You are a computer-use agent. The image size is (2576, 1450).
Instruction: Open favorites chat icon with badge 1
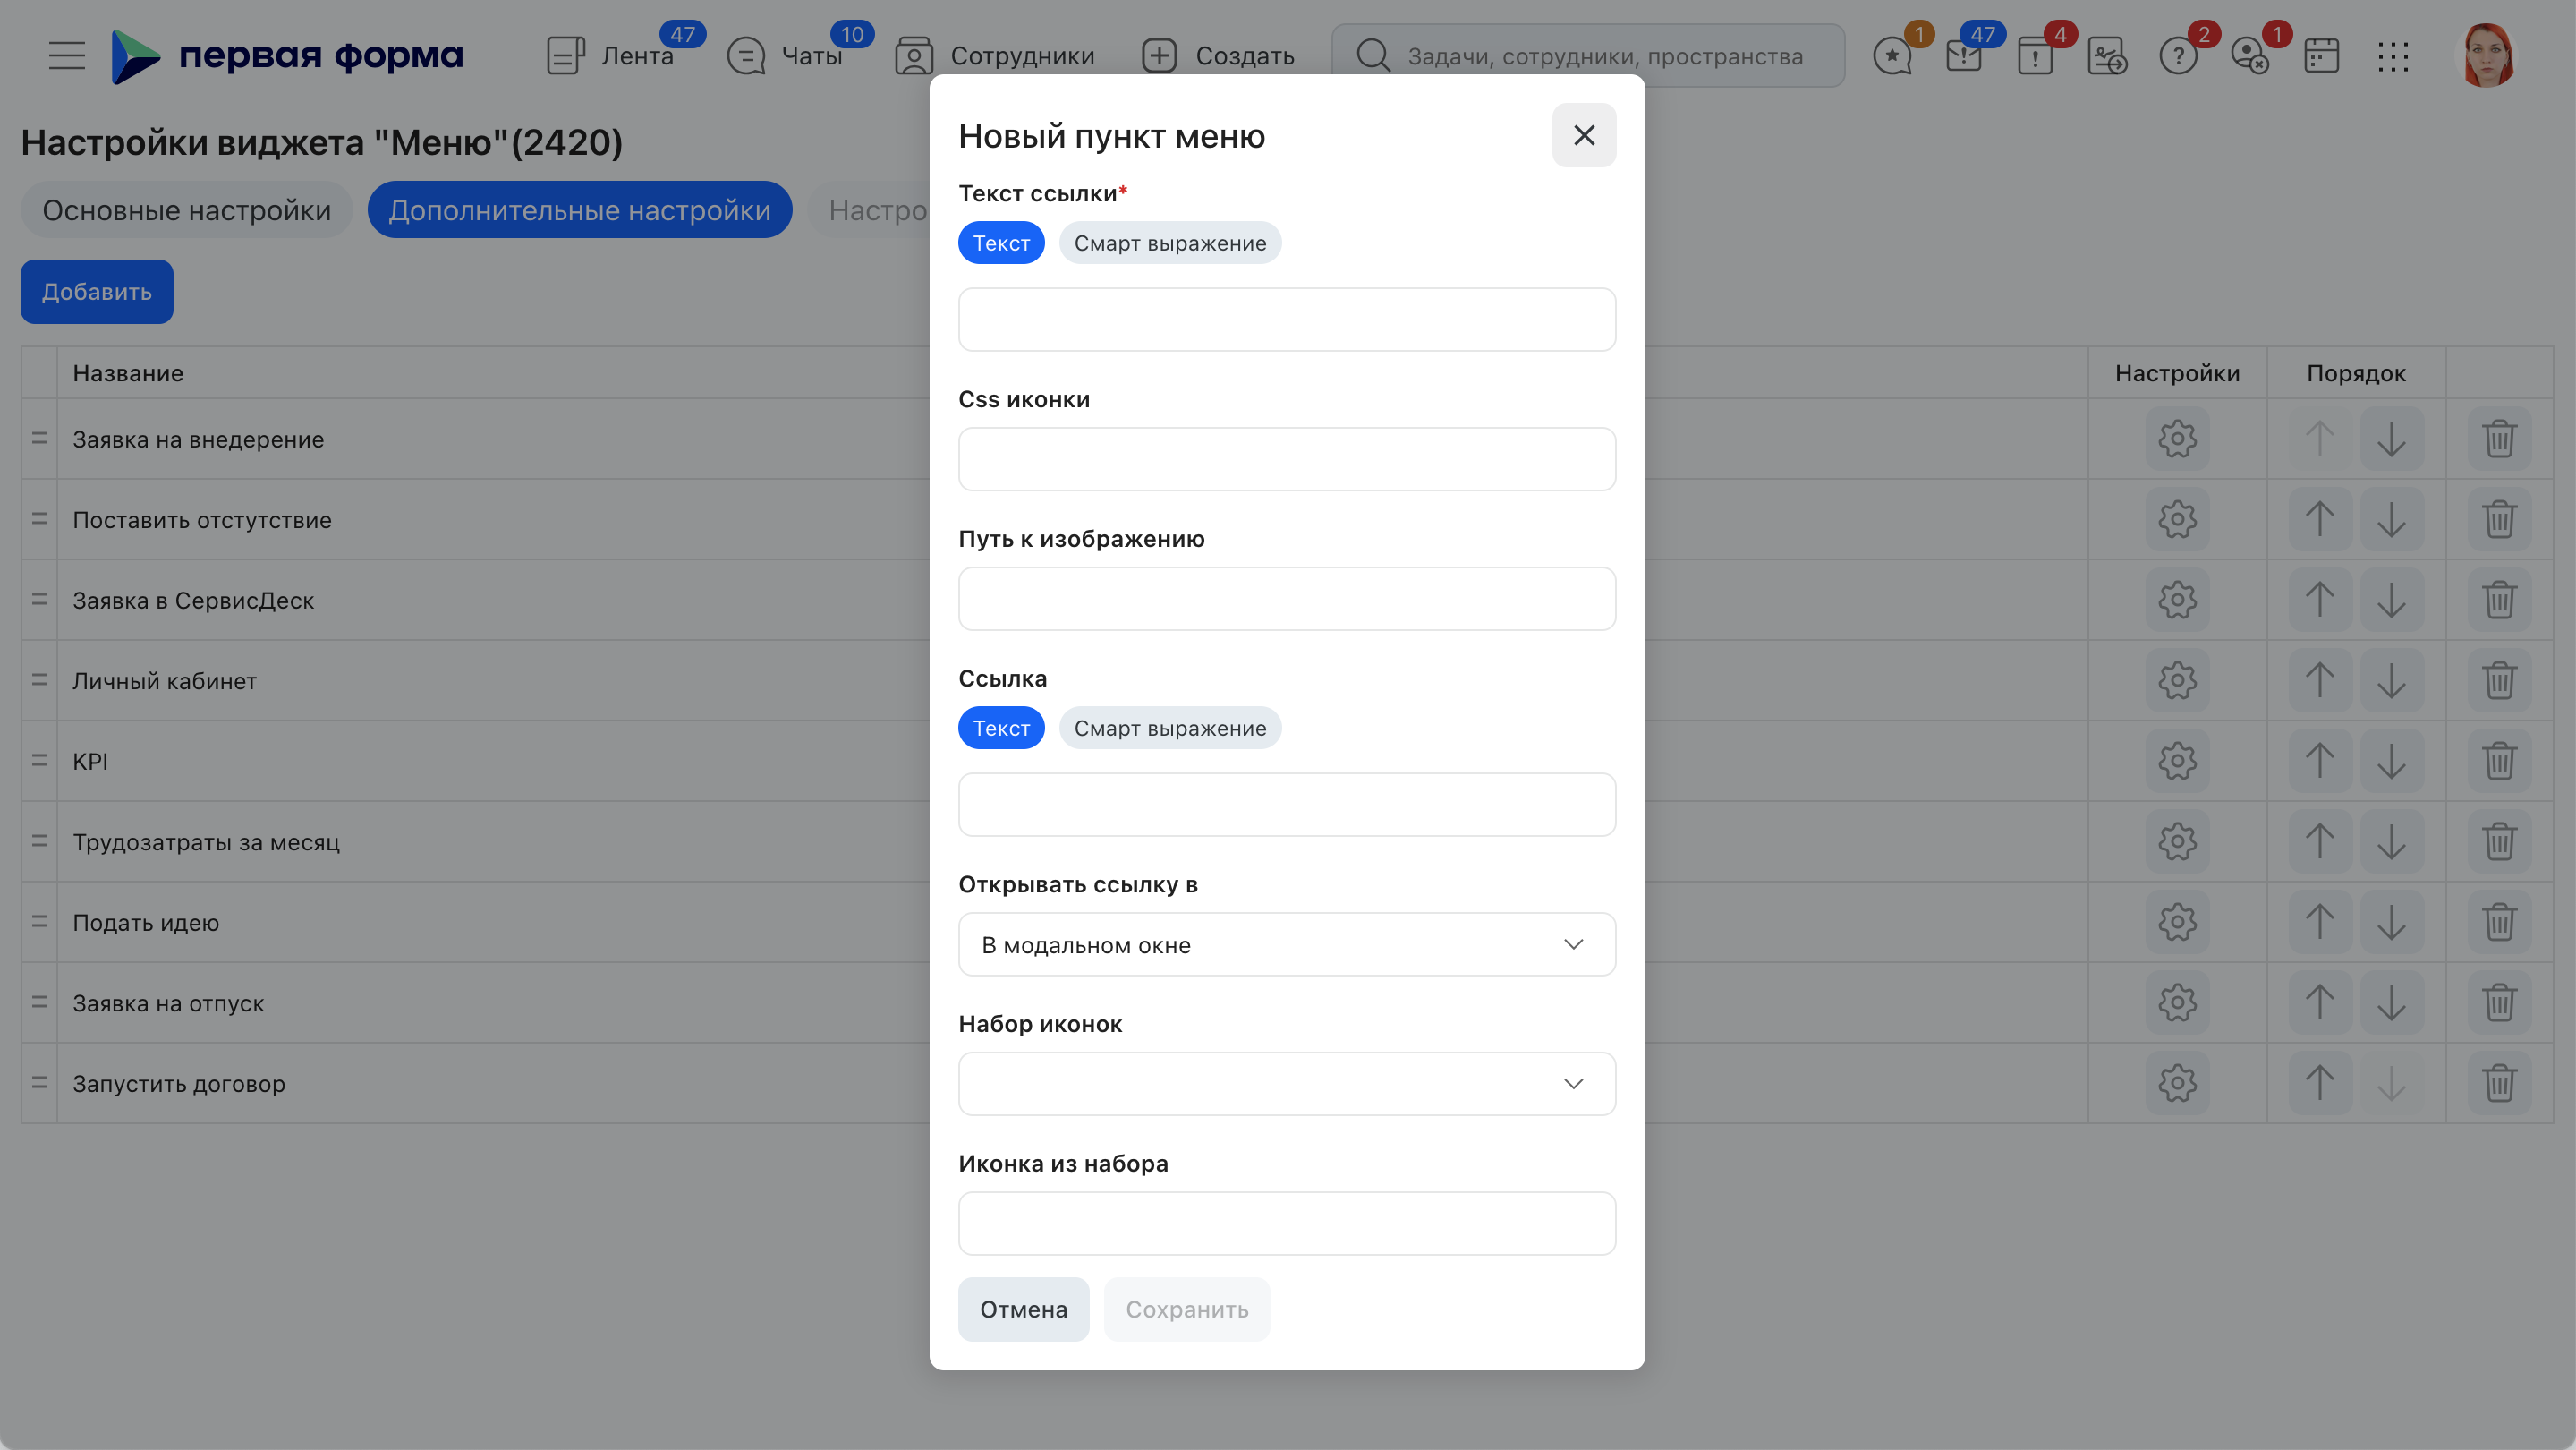(x=1892, y=56)
